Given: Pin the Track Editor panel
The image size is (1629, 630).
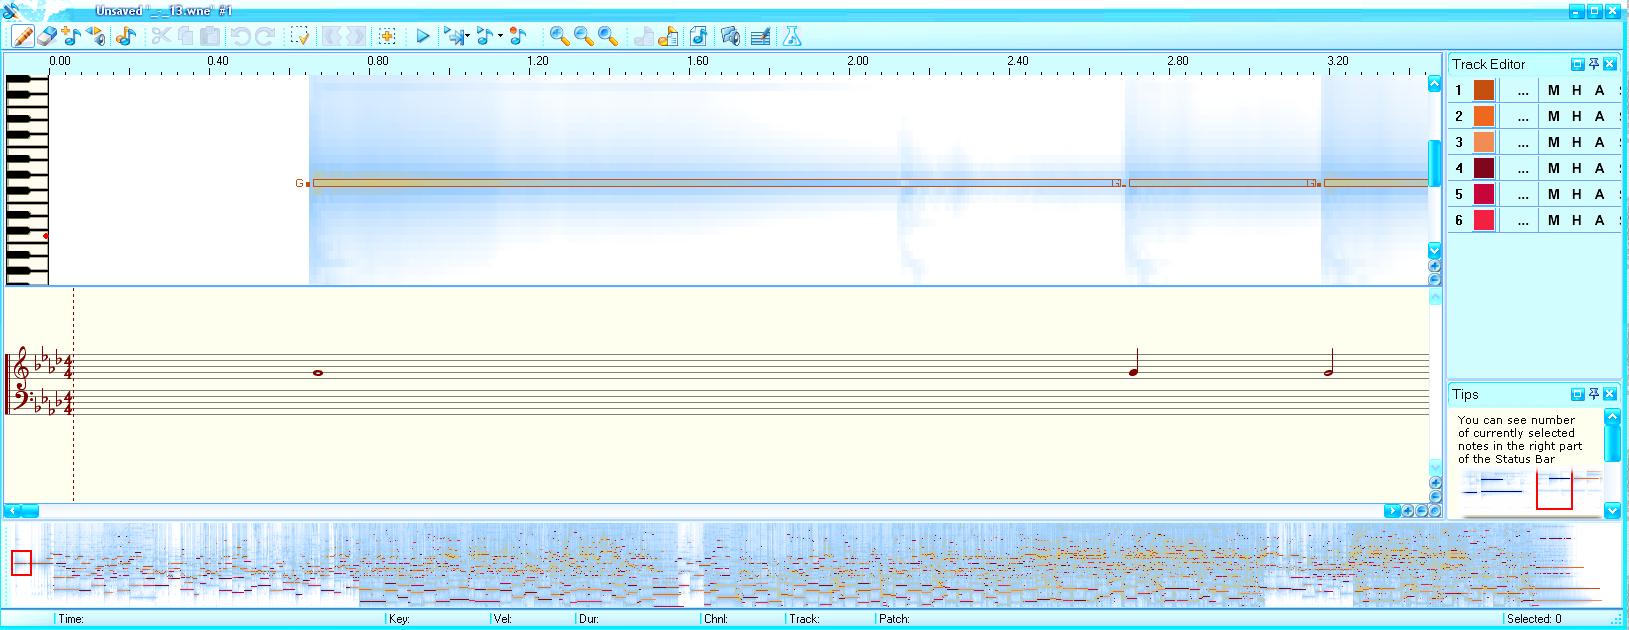Looking at the screenshot, I should tap(1594, 64).
